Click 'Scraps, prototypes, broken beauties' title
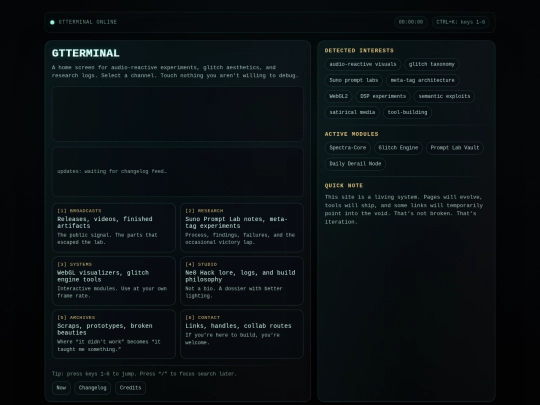 (x=105, y=329)
